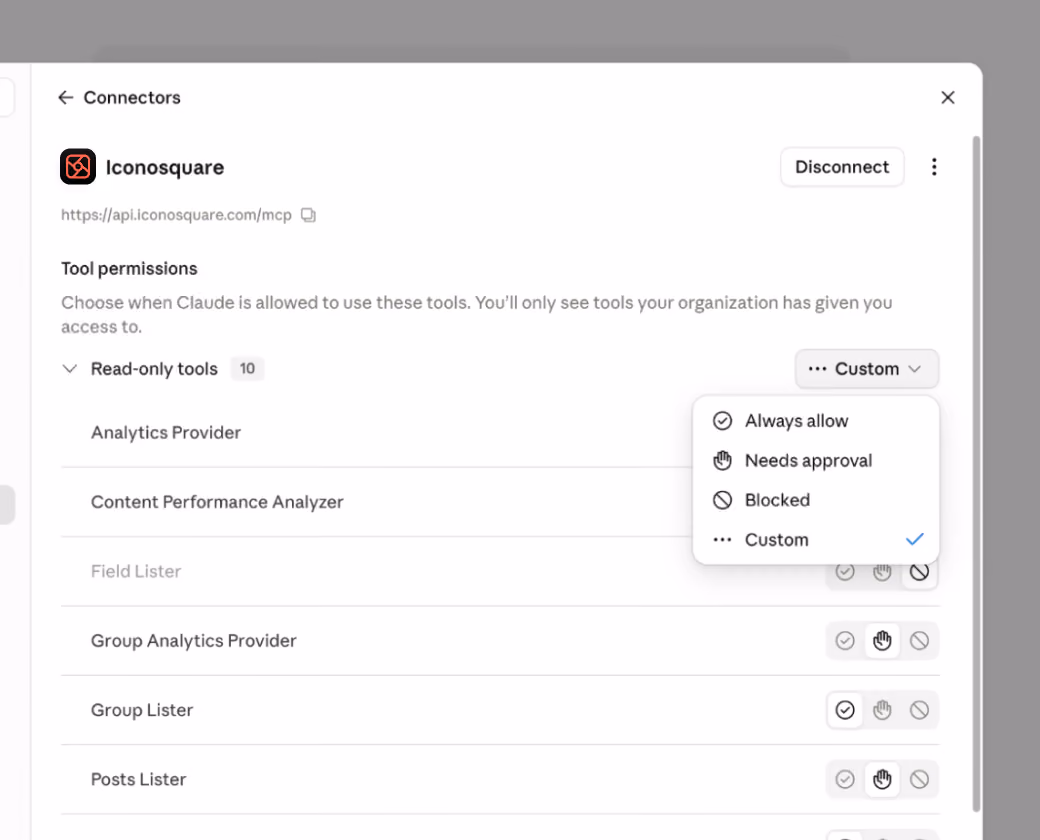
Task: Set Group Lister to always allow
Action: click(x=845, y=710)
